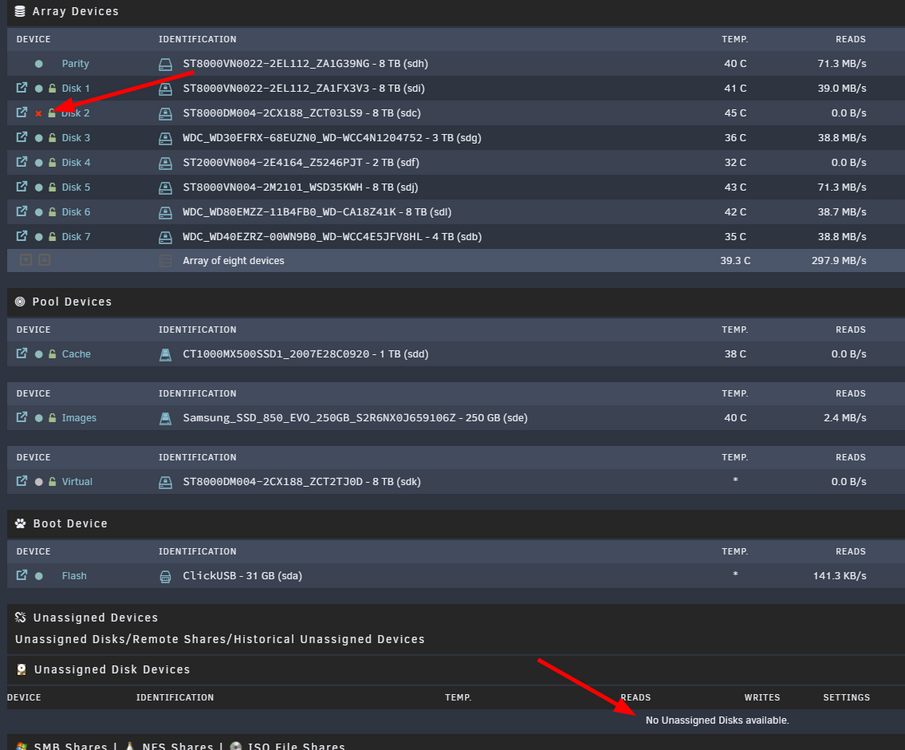
Task: Click the SSD icon for CT1000MX500SSD1
Action: (x=166, y=355)
